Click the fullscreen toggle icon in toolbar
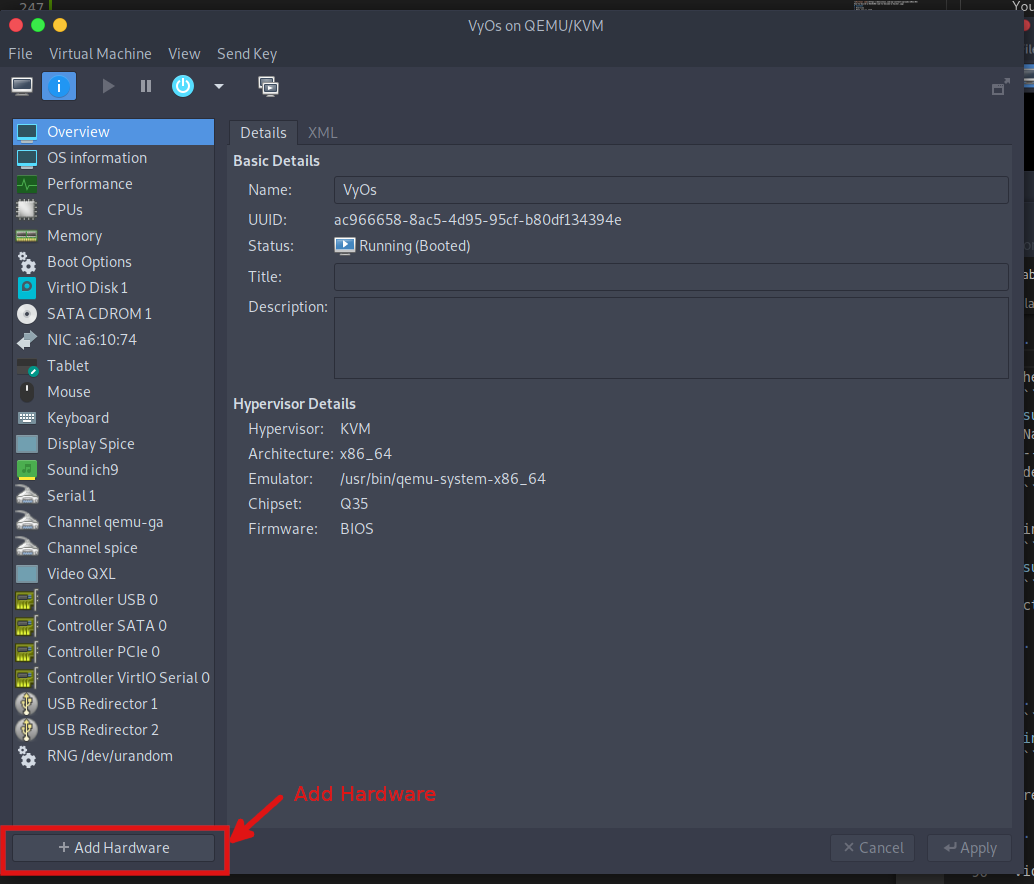The width and height of the screenshot is (1034, 884). [1000, 87]
